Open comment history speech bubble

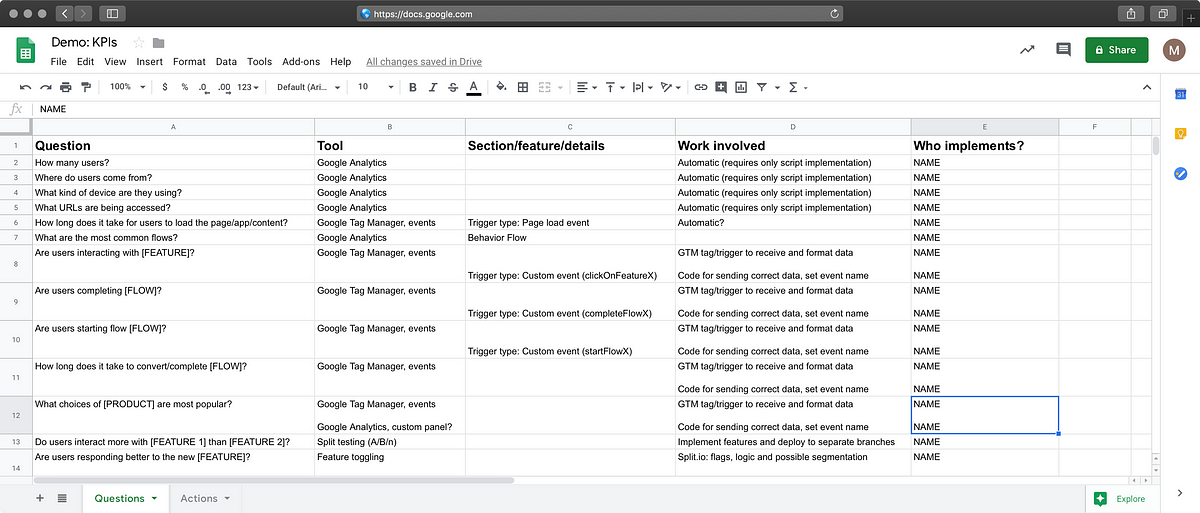(x=1063, y=49)
